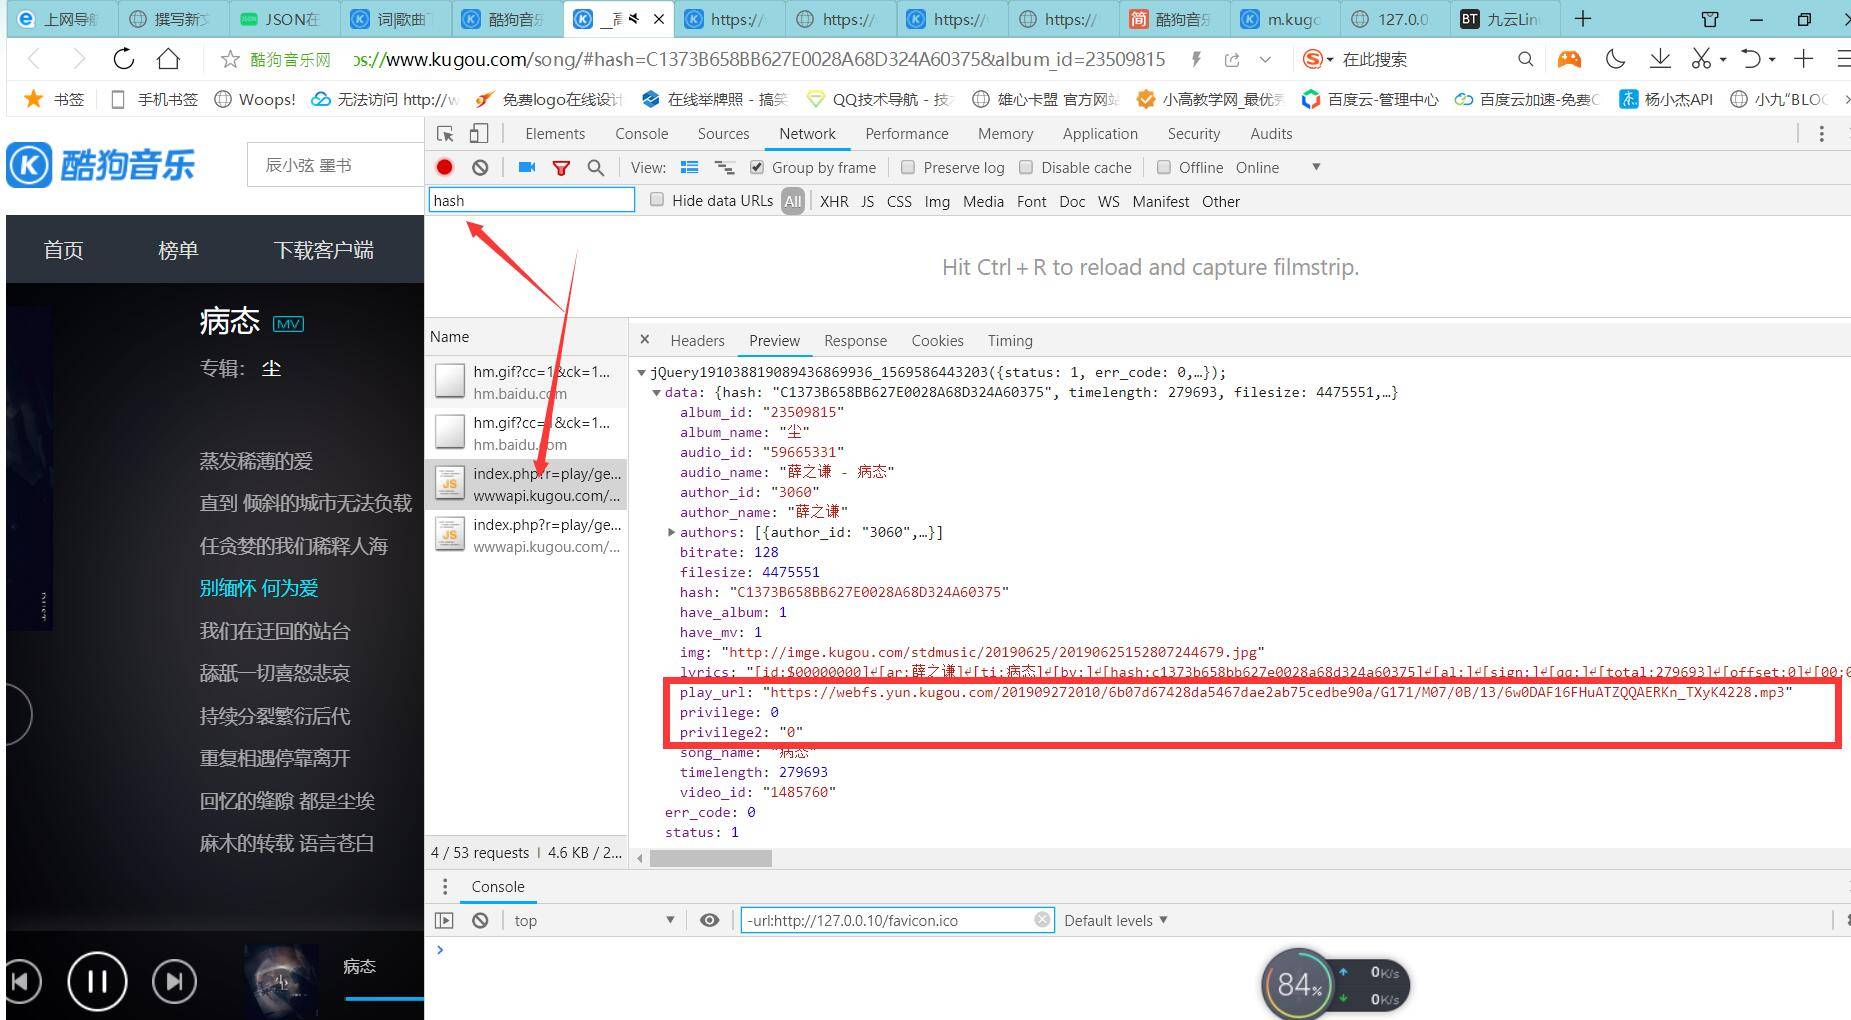This screenshot has width=1851, height=1020.
Task: Toggle the device toolbar icon
Action: (x=479, y=134)
